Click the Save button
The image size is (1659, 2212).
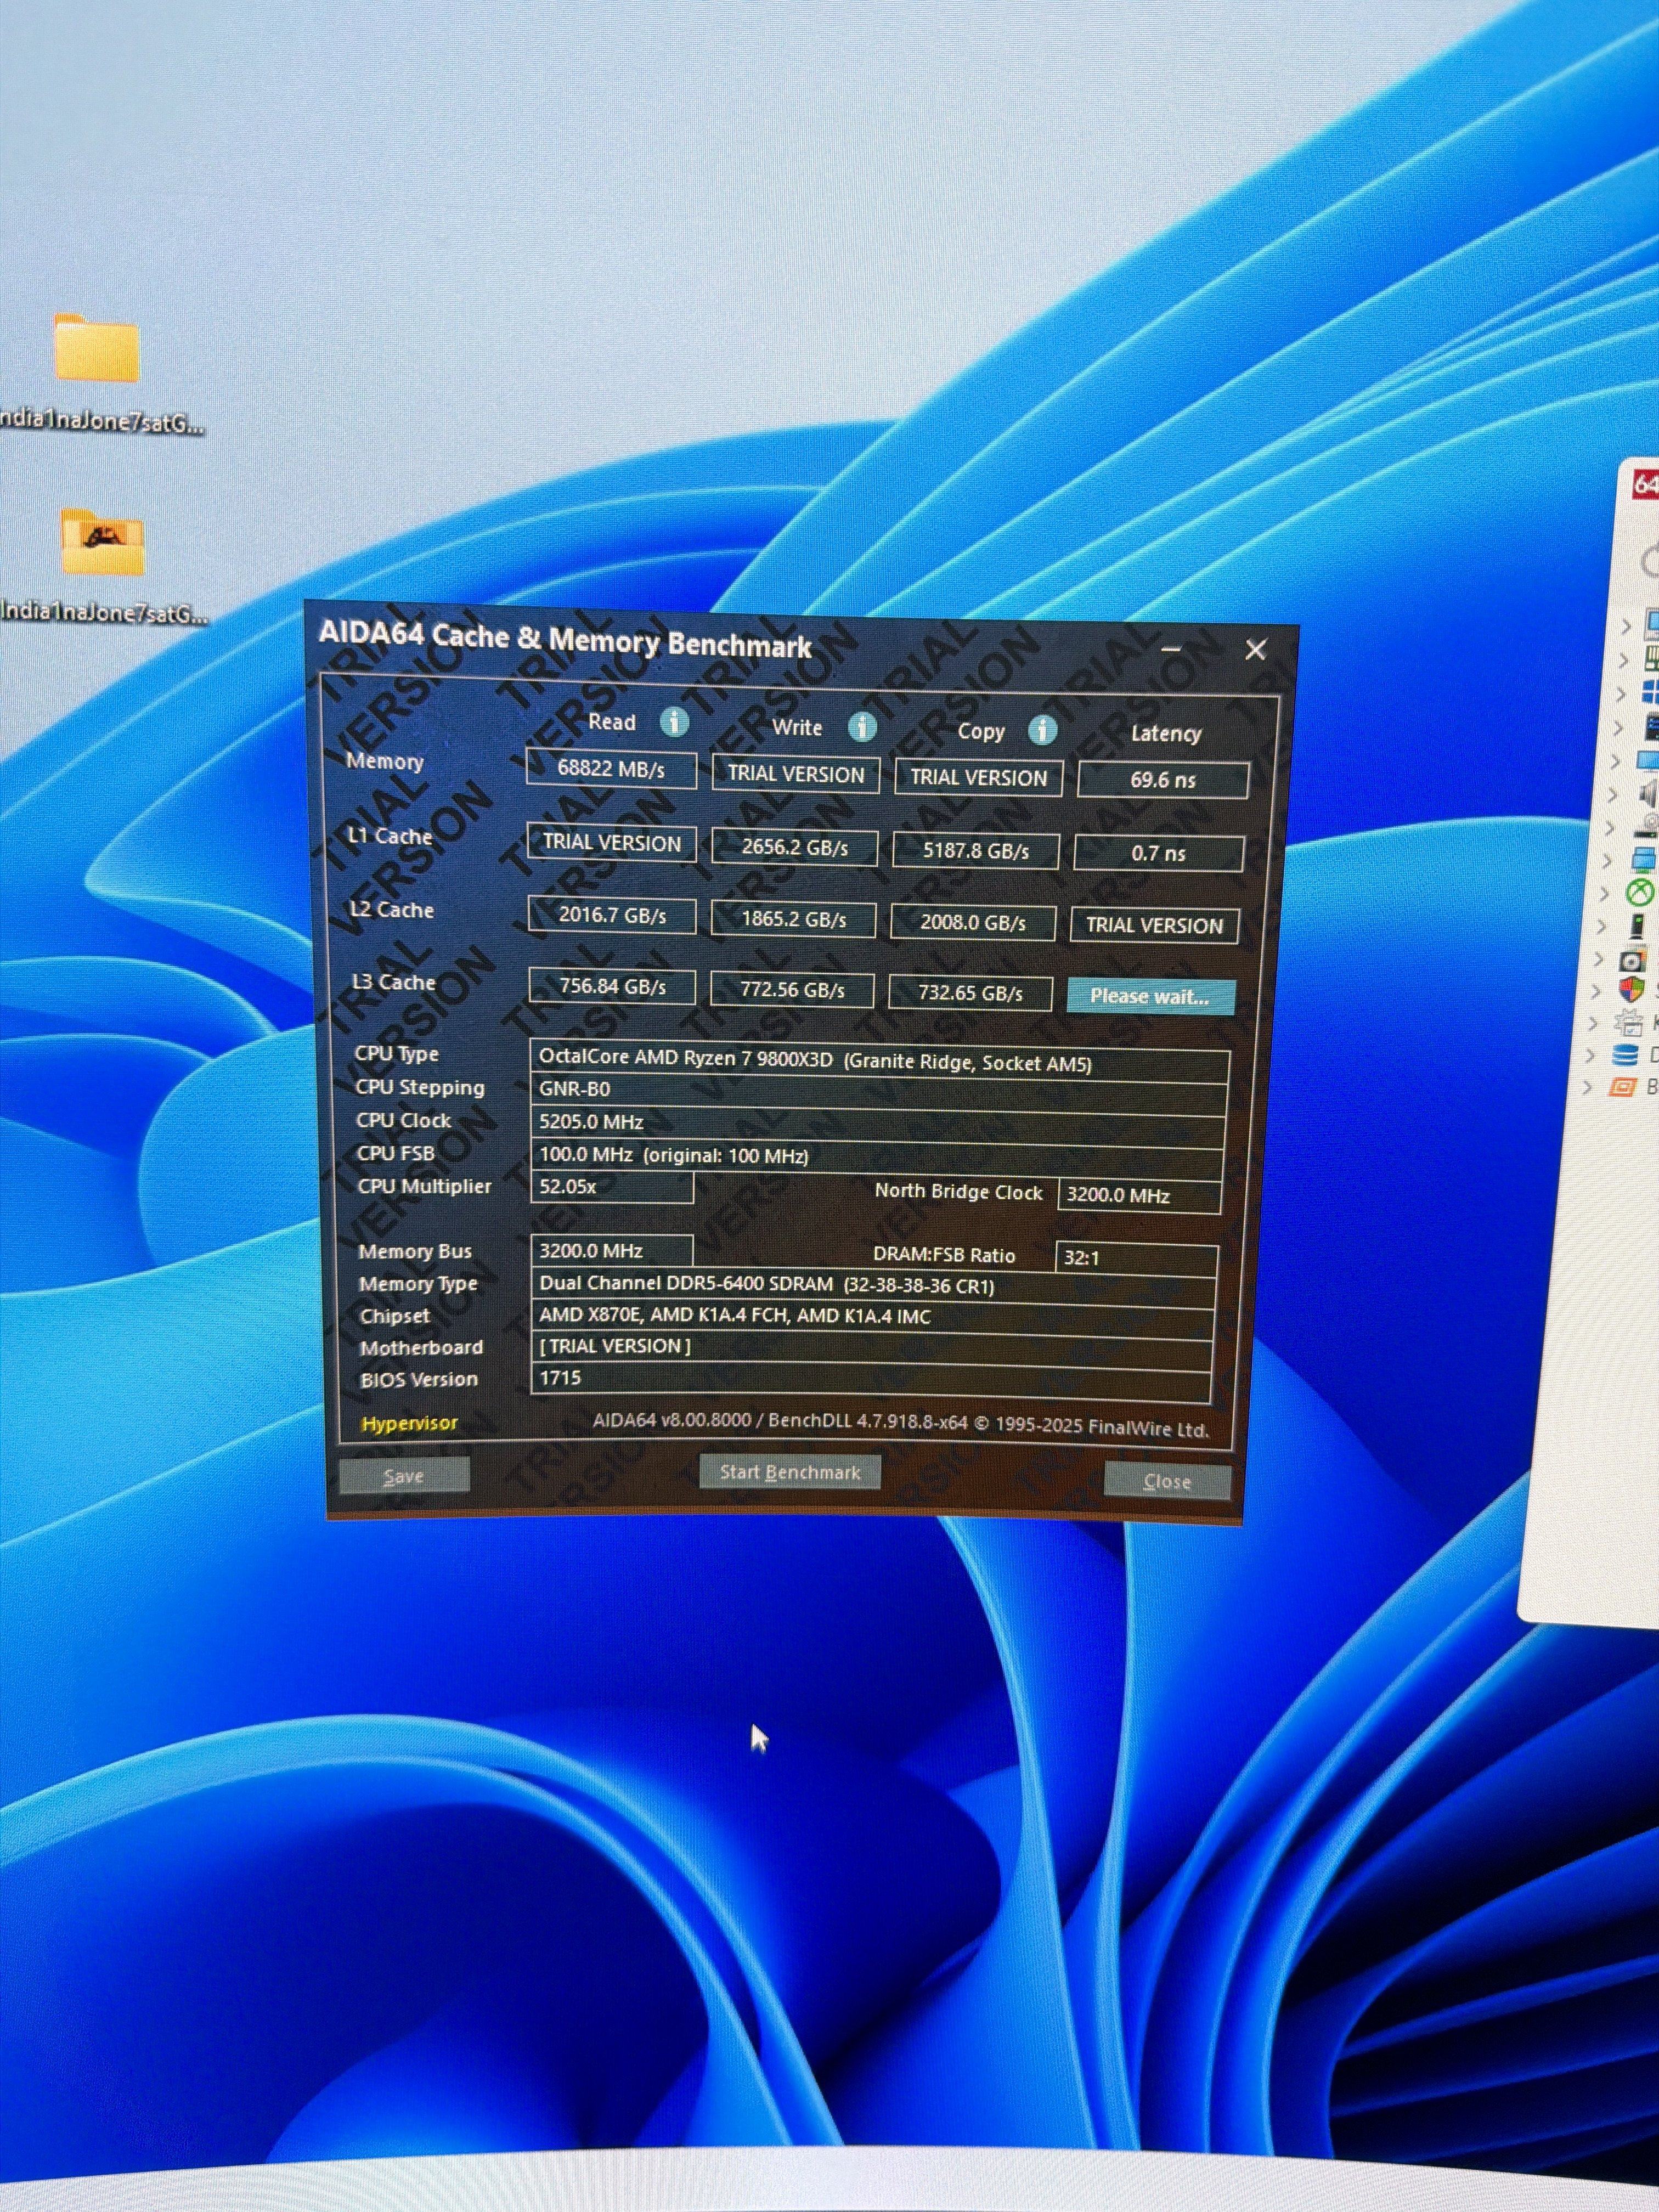click(404, 1476)
